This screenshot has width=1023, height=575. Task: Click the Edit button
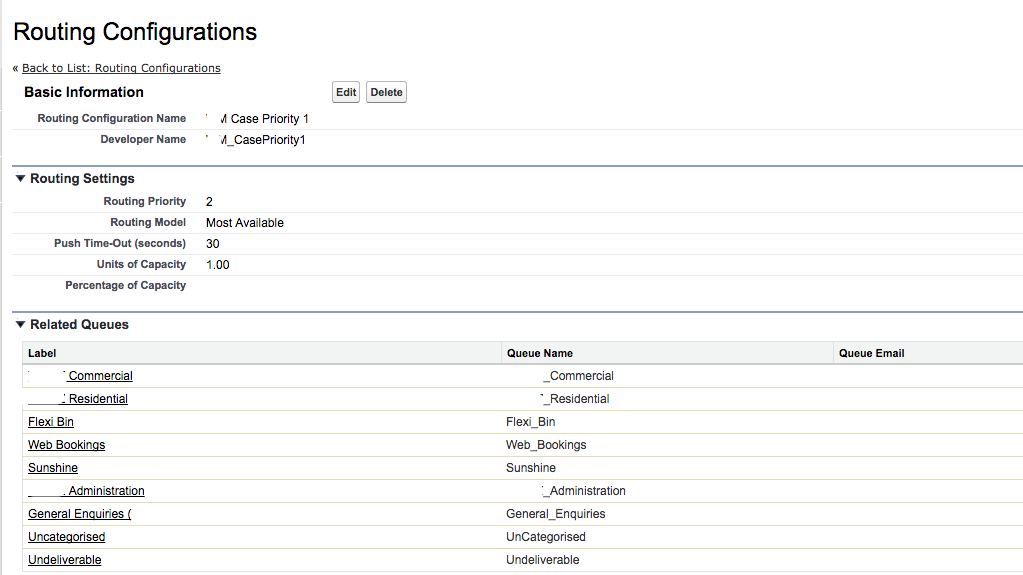346,93
